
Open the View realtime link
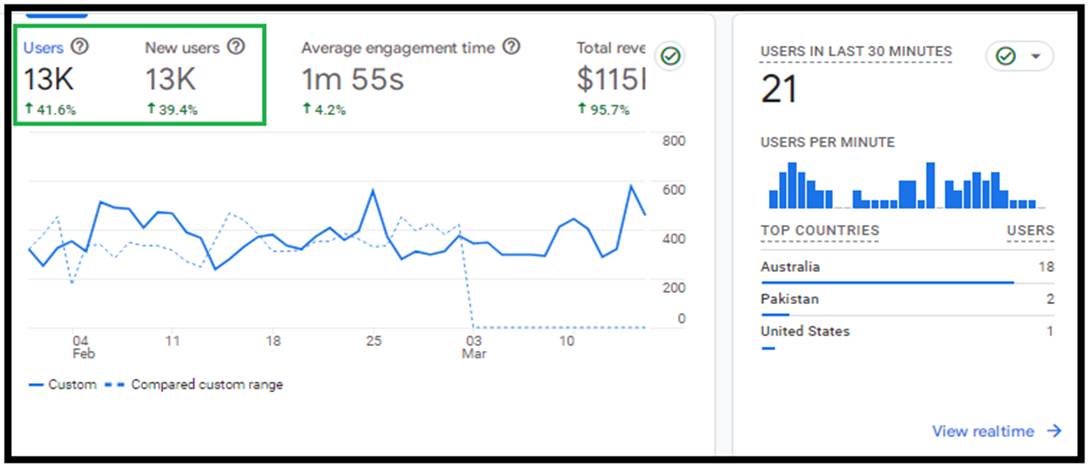[x=983, y=431]
